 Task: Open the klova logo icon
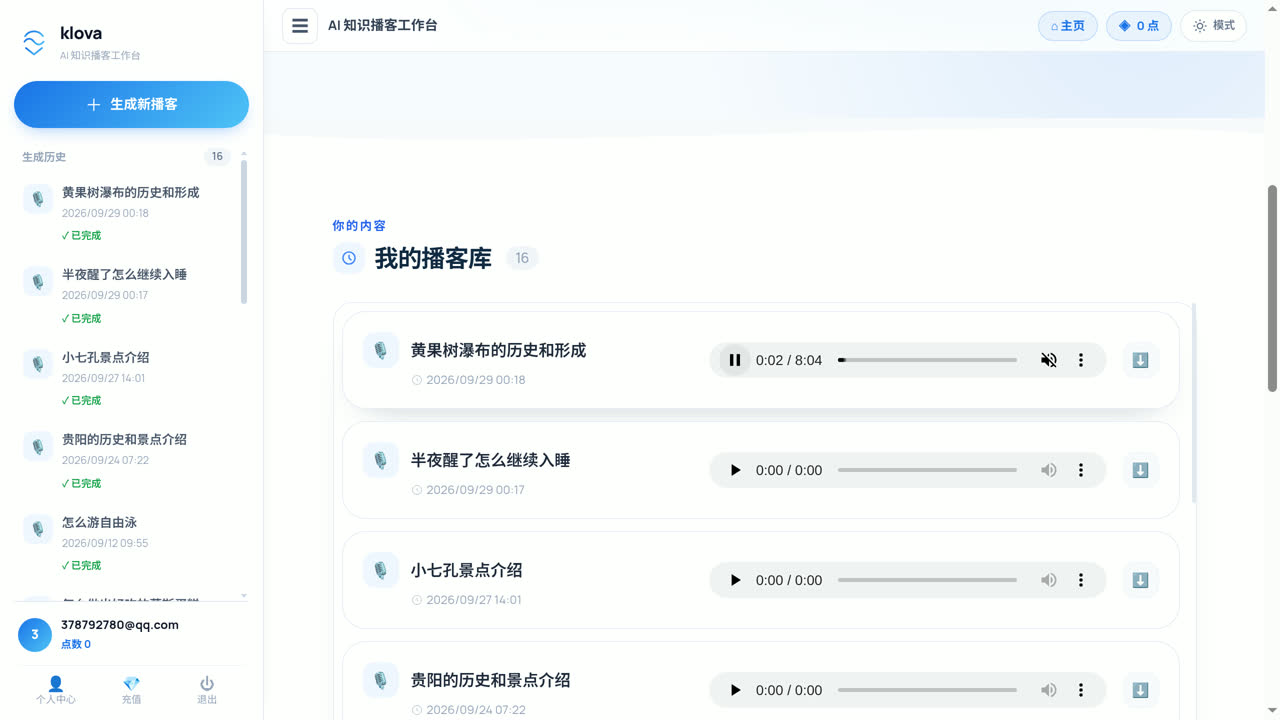pos(34,42)
